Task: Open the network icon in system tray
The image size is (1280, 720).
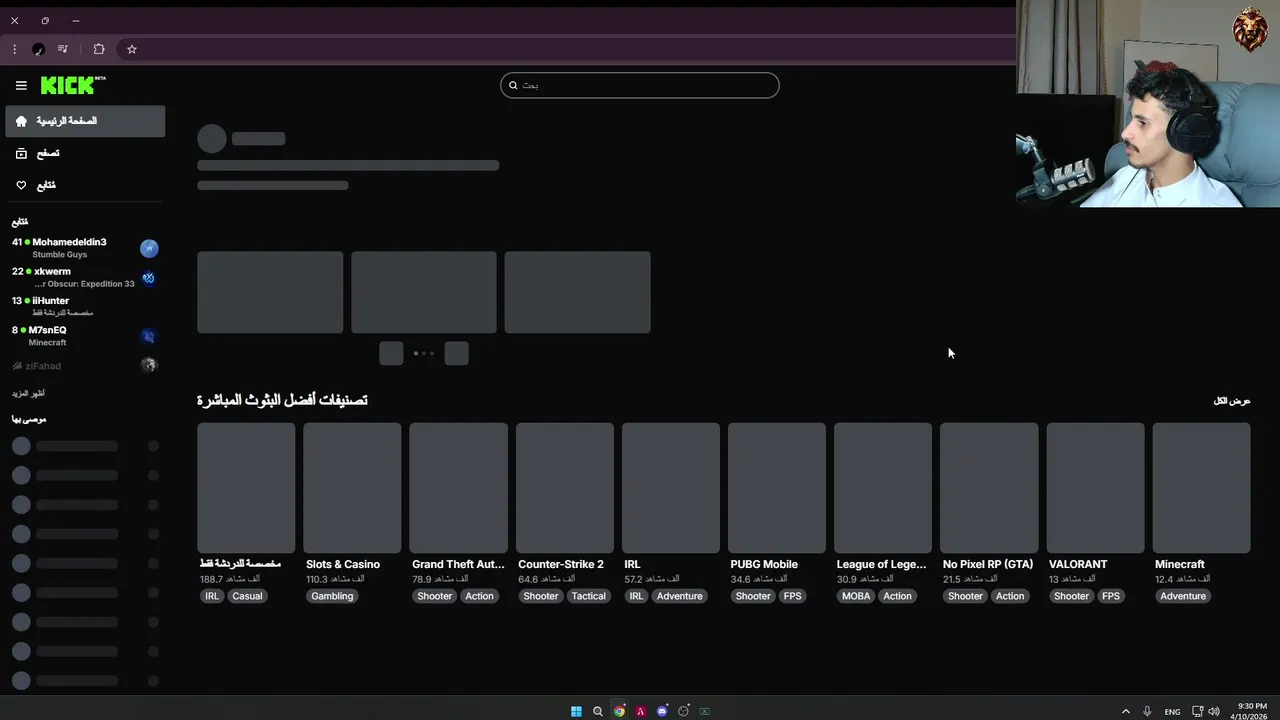Action: tap(1197, 711)
